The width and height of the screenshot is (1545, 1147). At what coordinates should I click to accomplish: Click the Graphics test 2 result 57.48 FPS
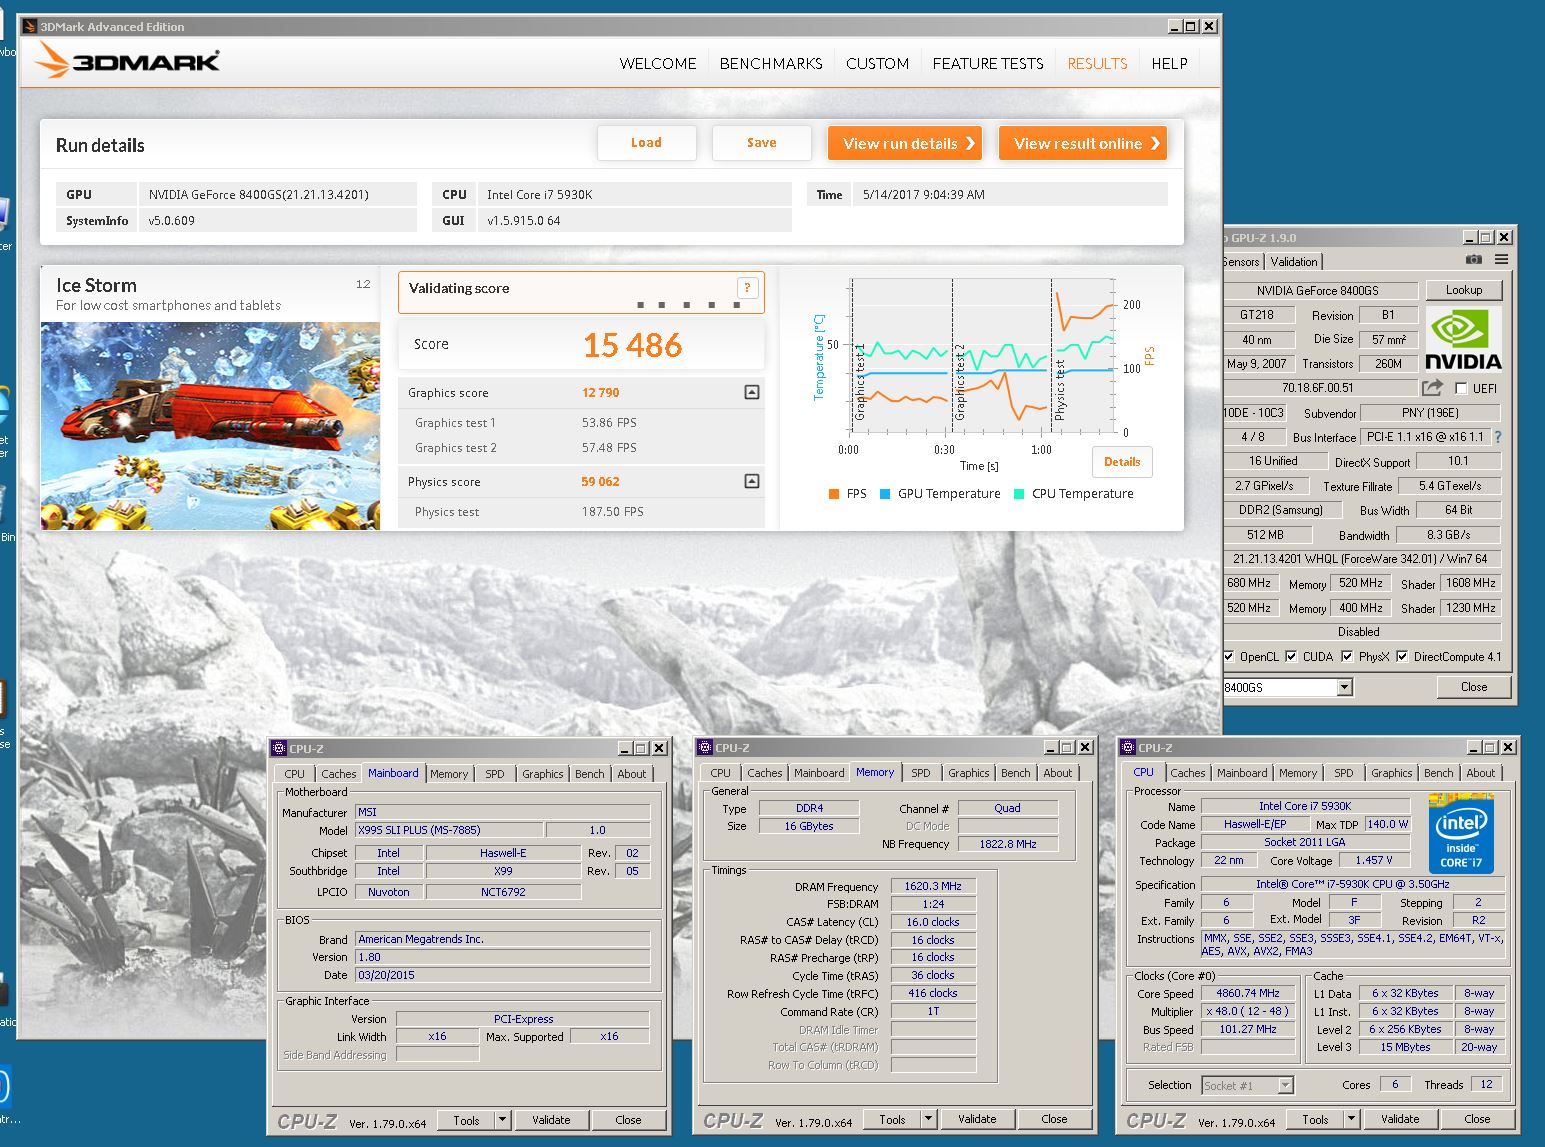tap(609, 448)
